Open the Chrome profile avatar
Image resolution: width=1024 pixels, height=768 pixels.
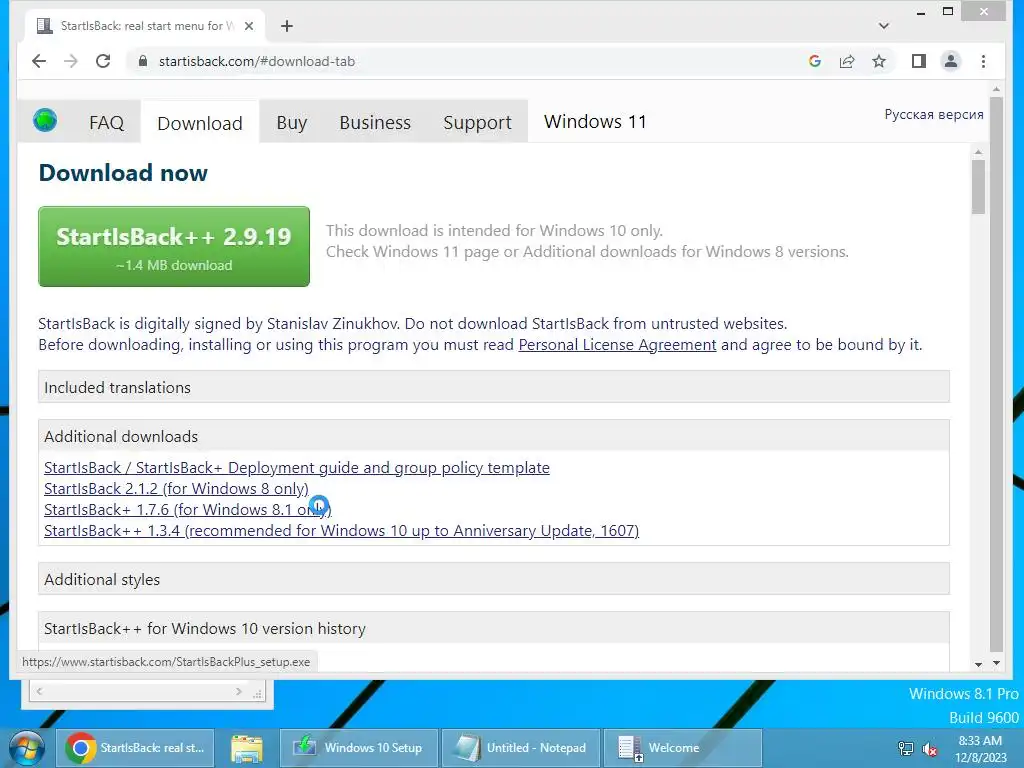click(x=951, y=61)
